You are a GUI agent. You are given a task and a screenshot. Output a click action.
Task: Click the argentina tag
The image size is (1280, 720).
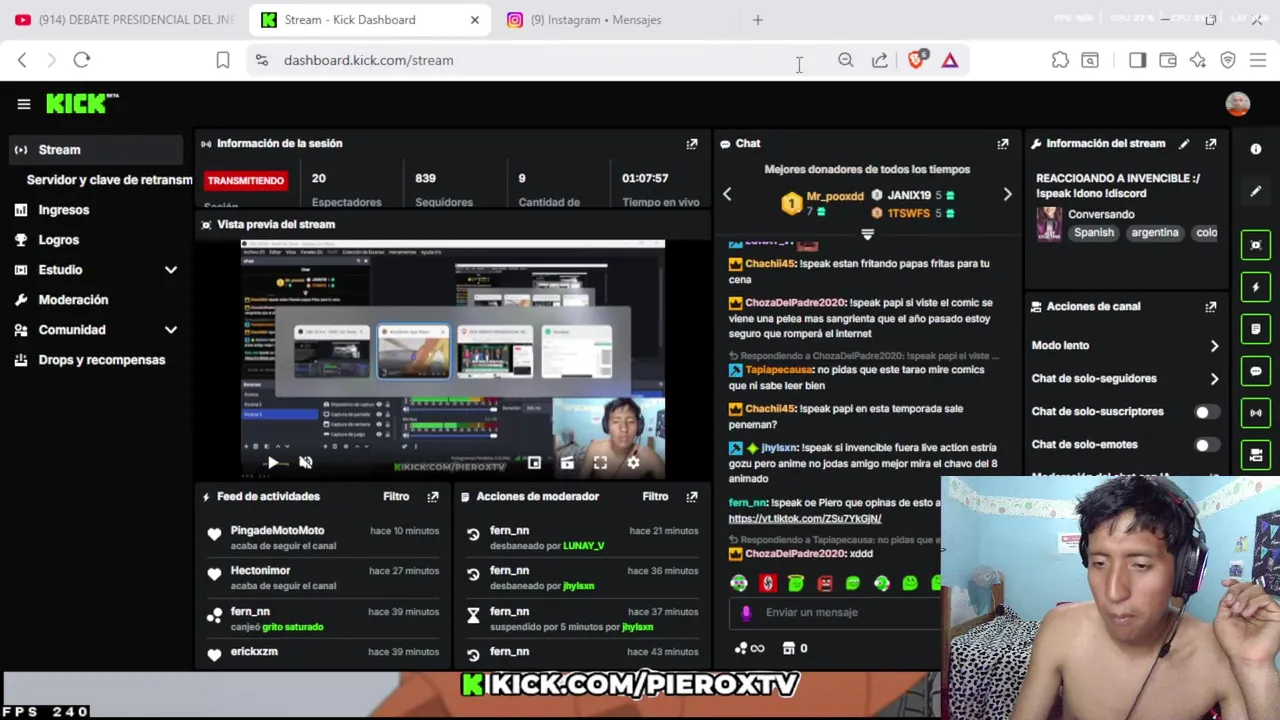[x=1155, y=233]
